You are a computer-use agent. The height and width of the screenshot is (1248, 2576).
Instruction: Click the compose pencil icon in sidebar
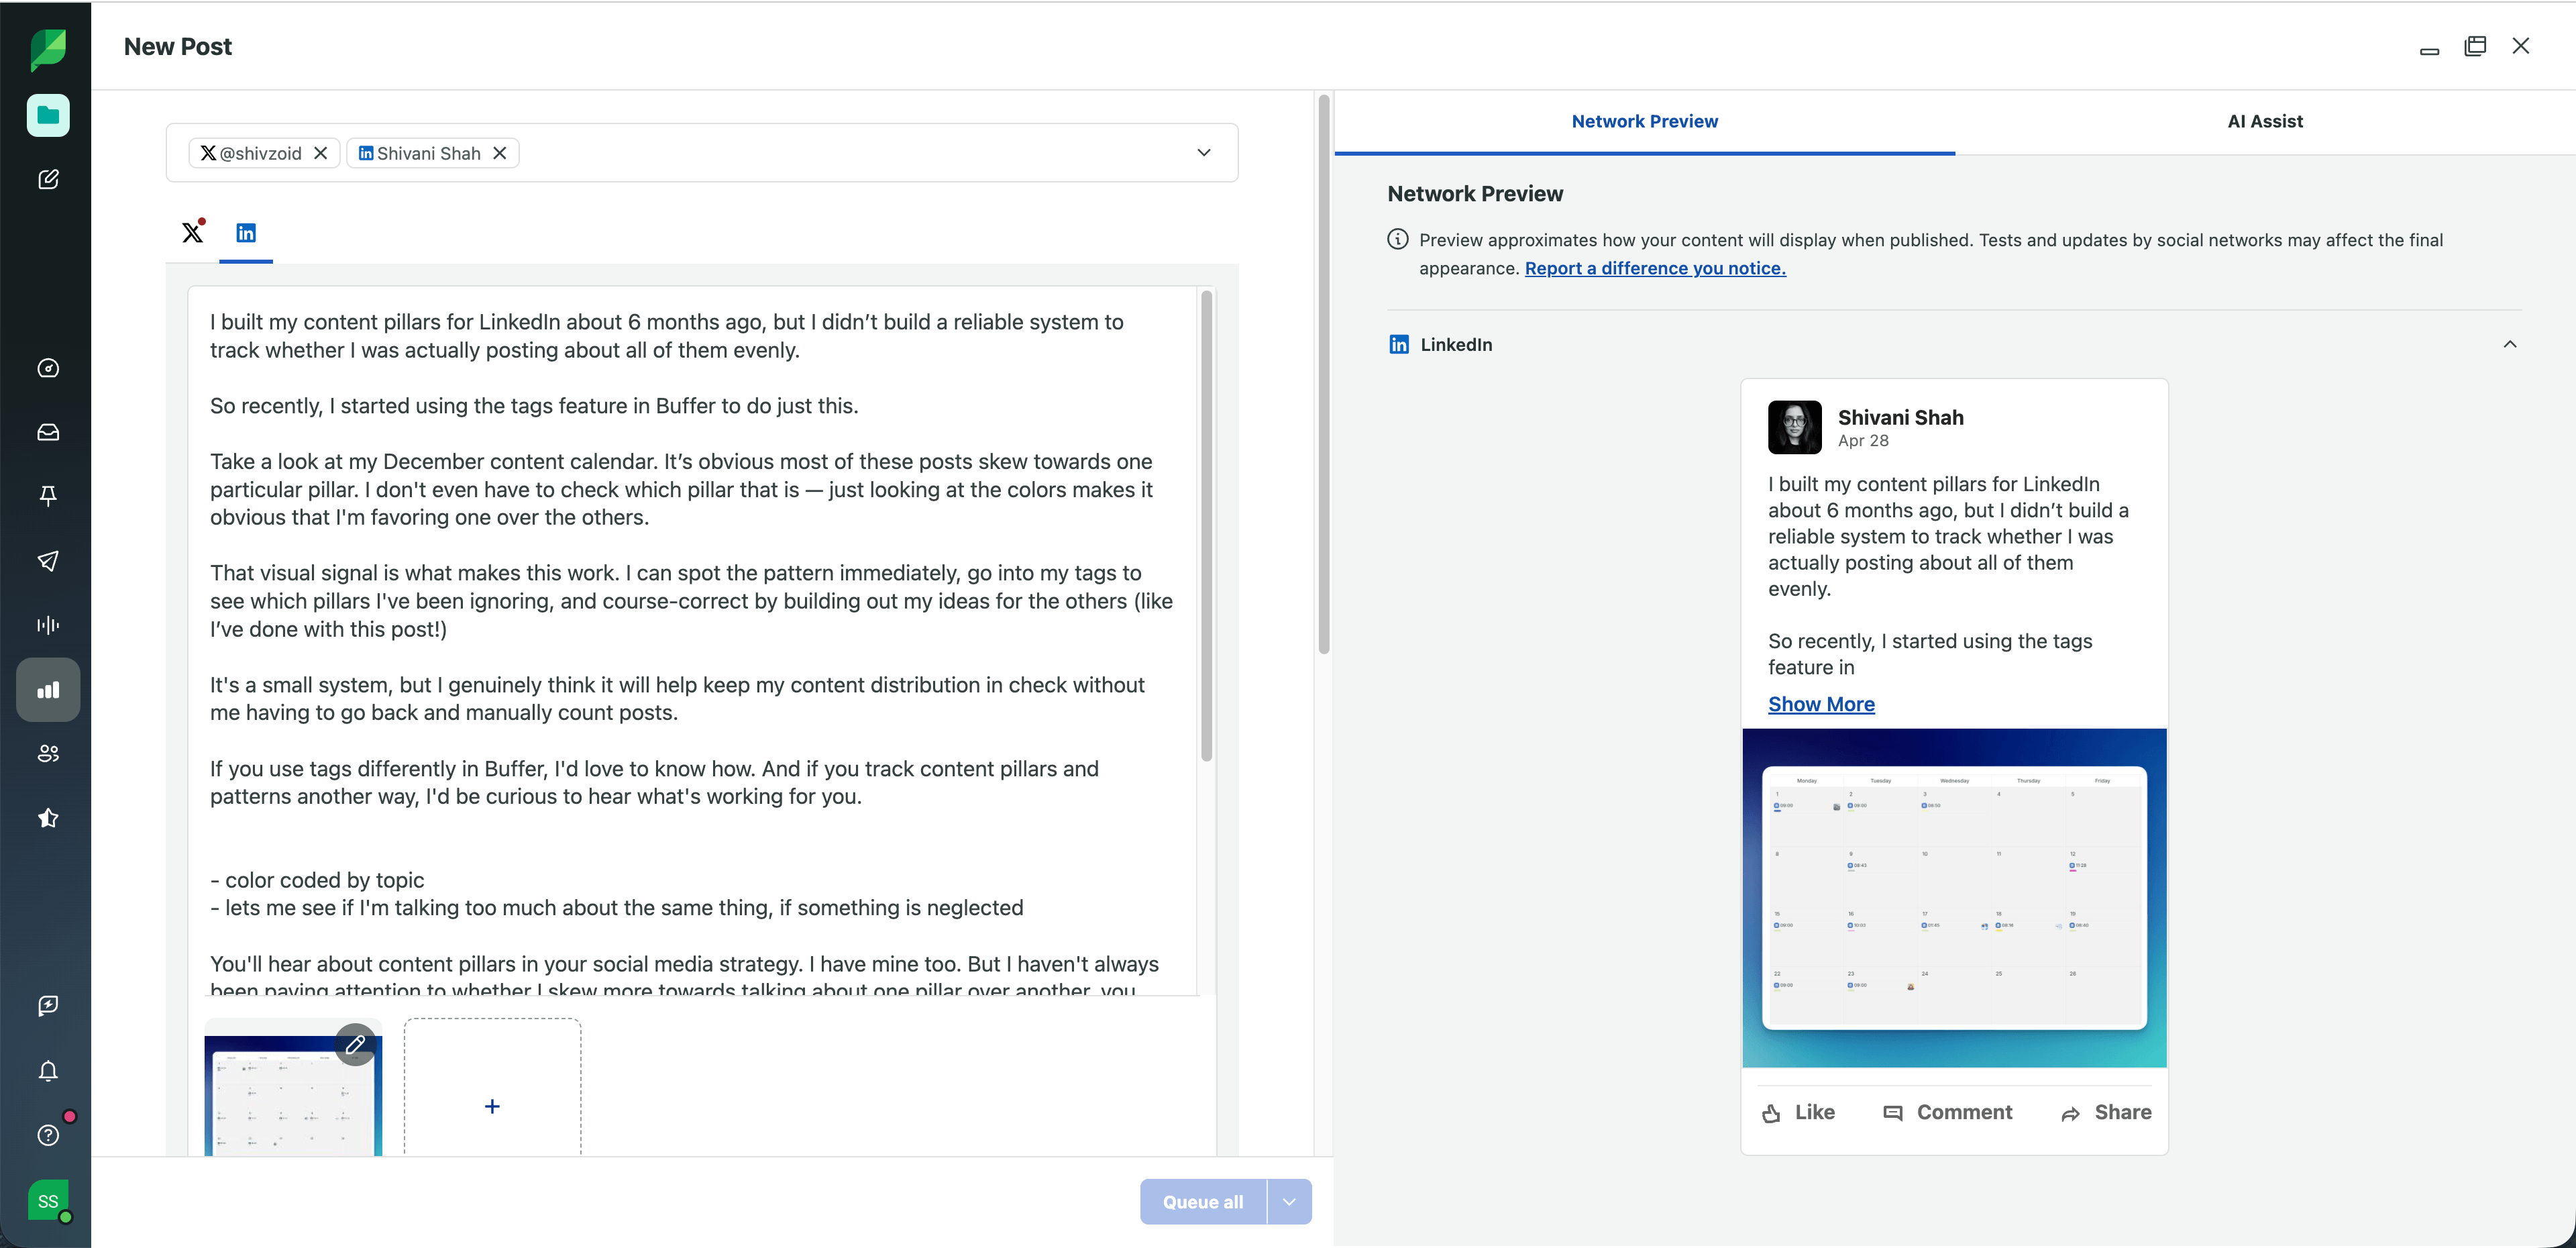48,180
